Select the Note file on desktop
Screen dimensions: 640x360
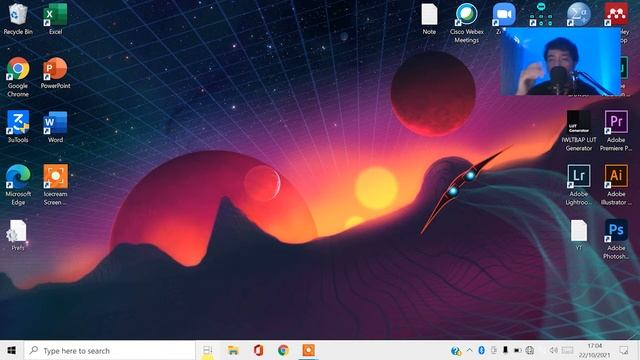point(429,19)
